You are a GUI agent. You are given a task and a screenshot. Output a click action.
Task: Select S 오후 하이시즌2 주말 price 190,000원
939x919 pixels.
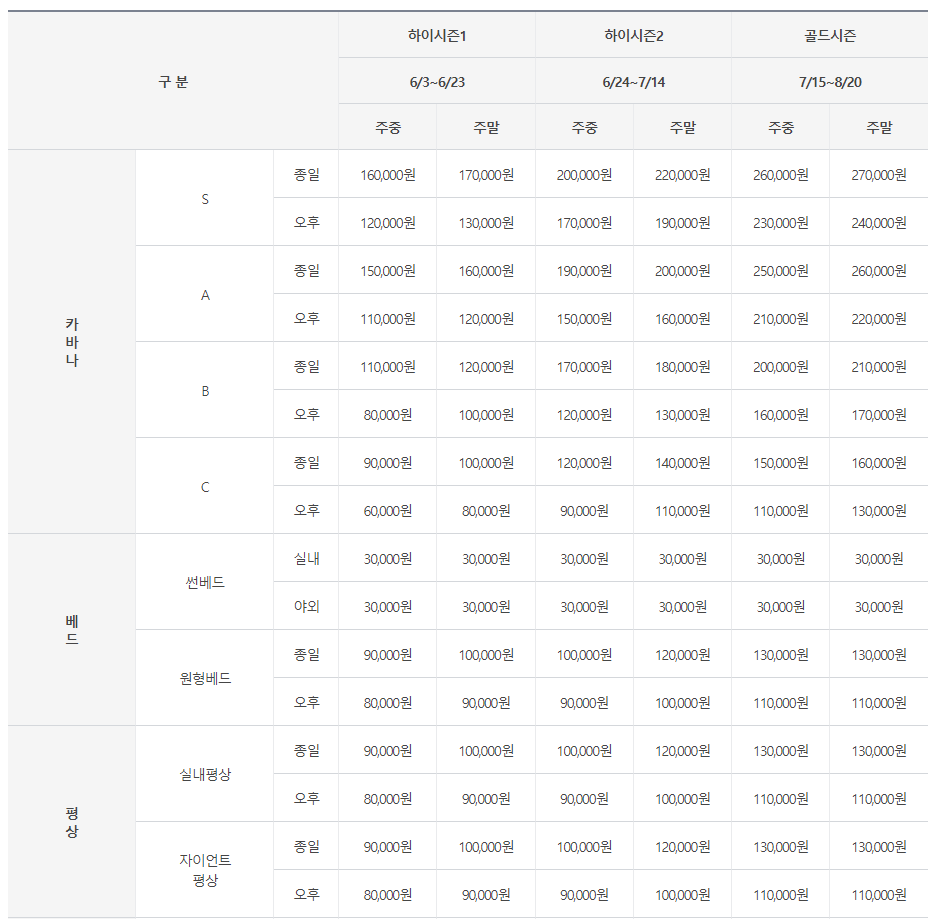click(x=682, y=223)
